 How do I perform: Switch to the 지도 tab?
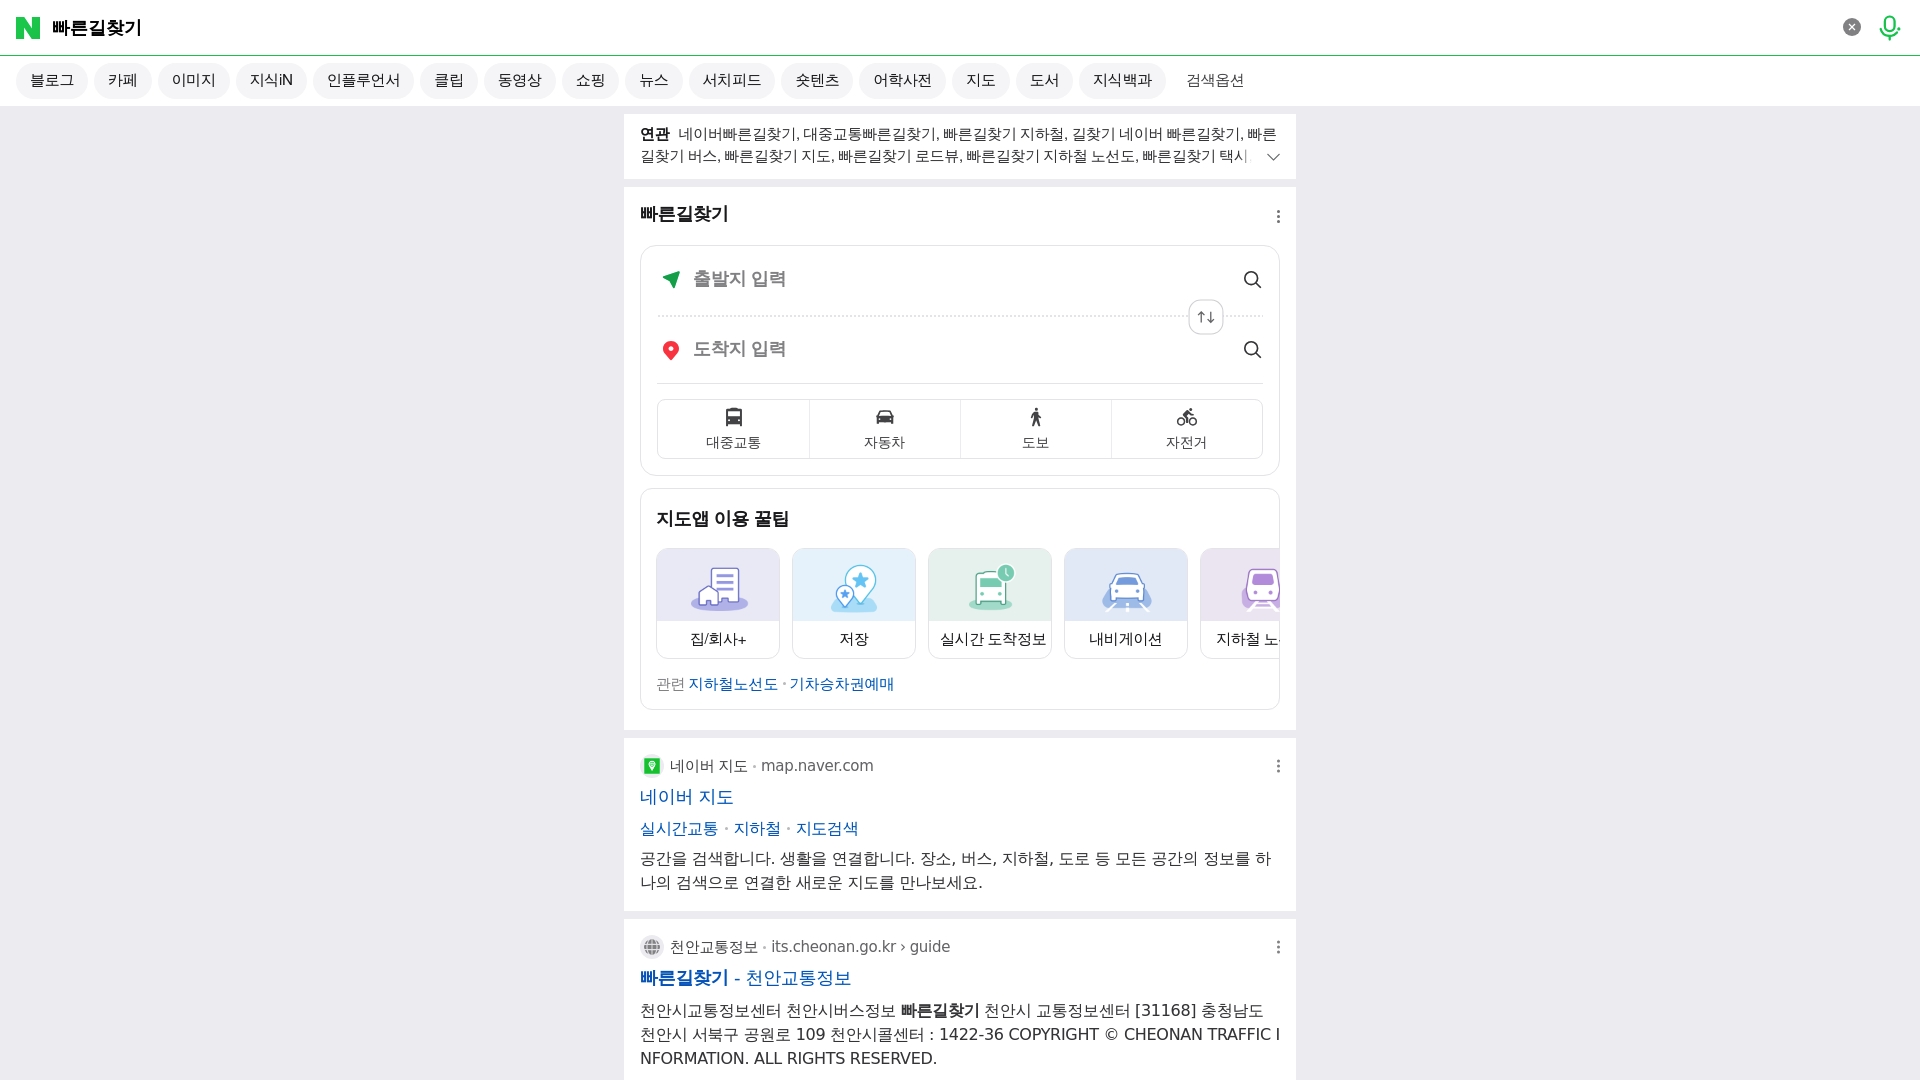tap(981, 81)
